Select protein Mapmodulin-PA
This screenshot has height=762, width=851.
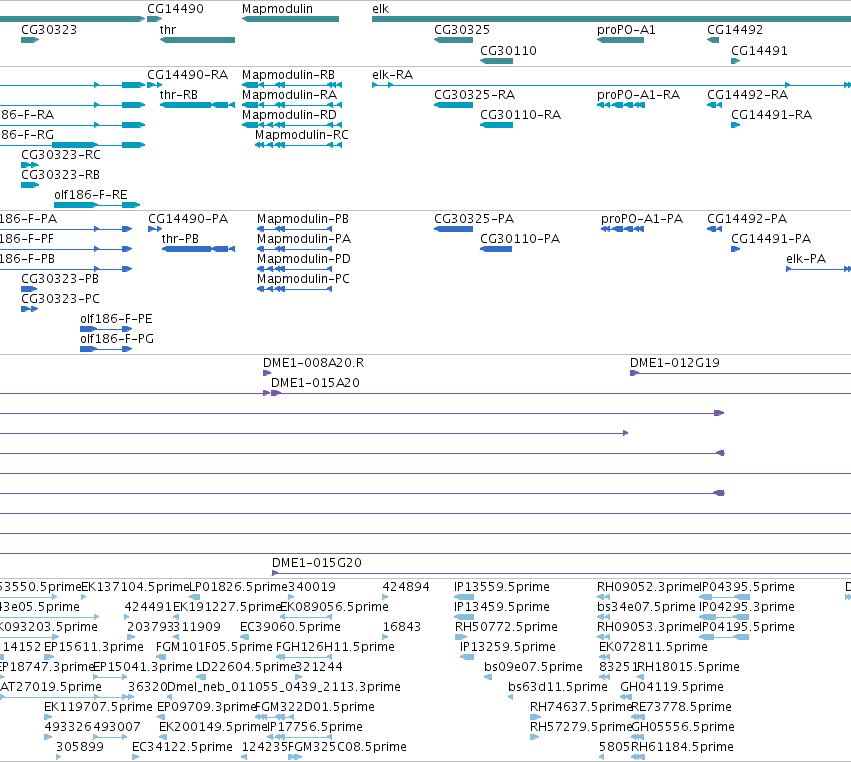click(x=304, y=239)
